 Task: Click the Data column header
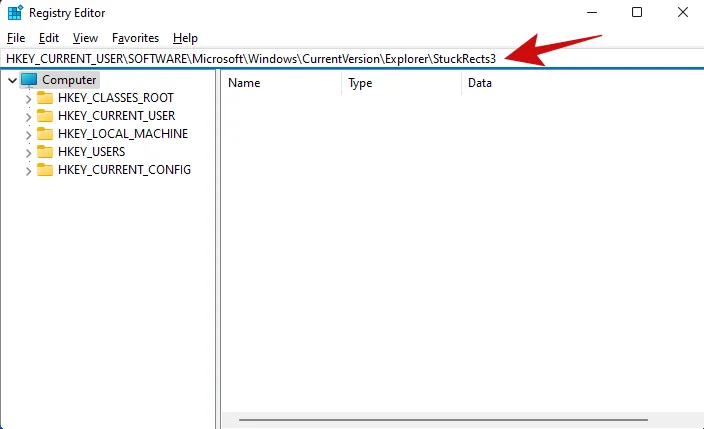pyautogui.click(x=480, y=83)
